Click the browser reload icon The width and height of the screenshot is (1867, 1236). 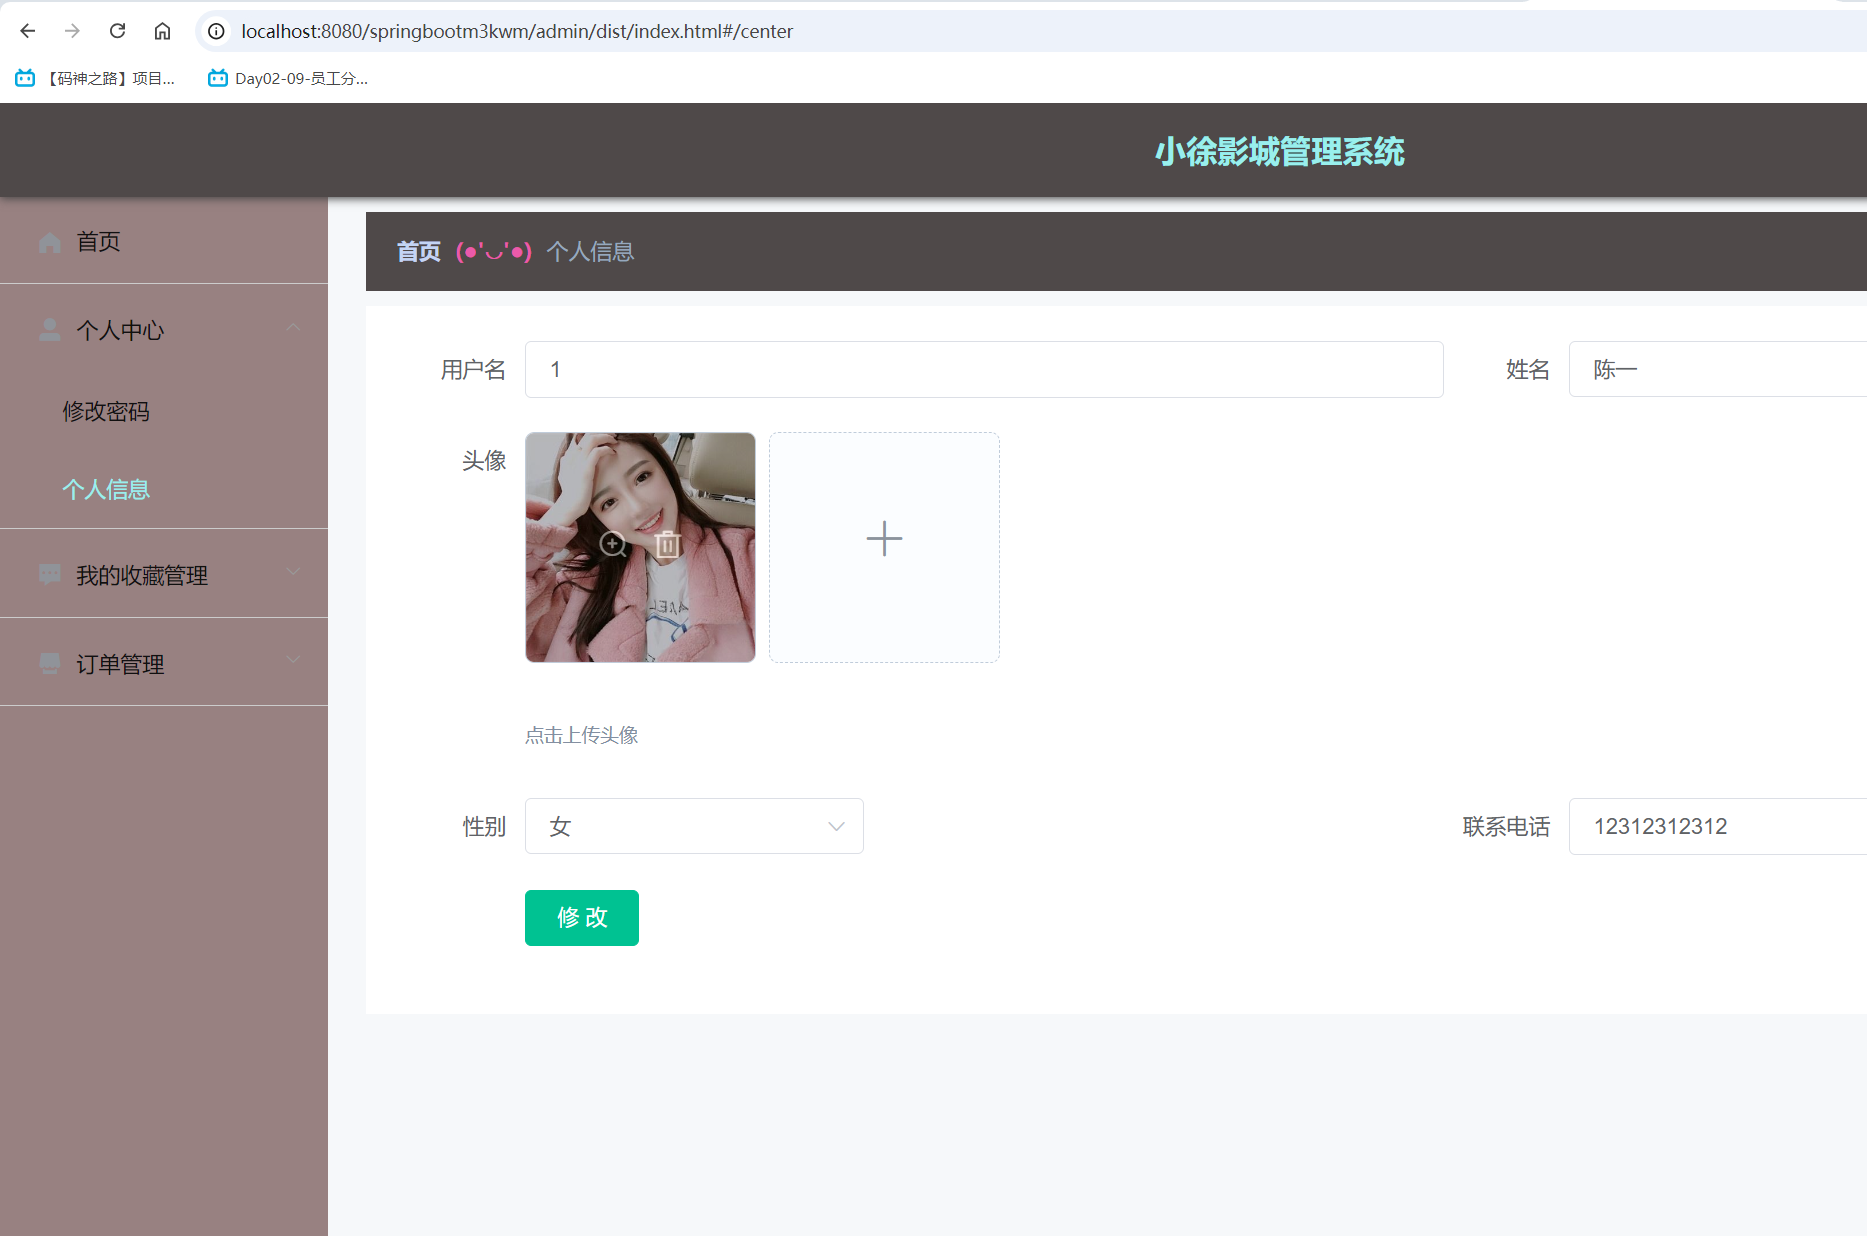coord(117,31)
